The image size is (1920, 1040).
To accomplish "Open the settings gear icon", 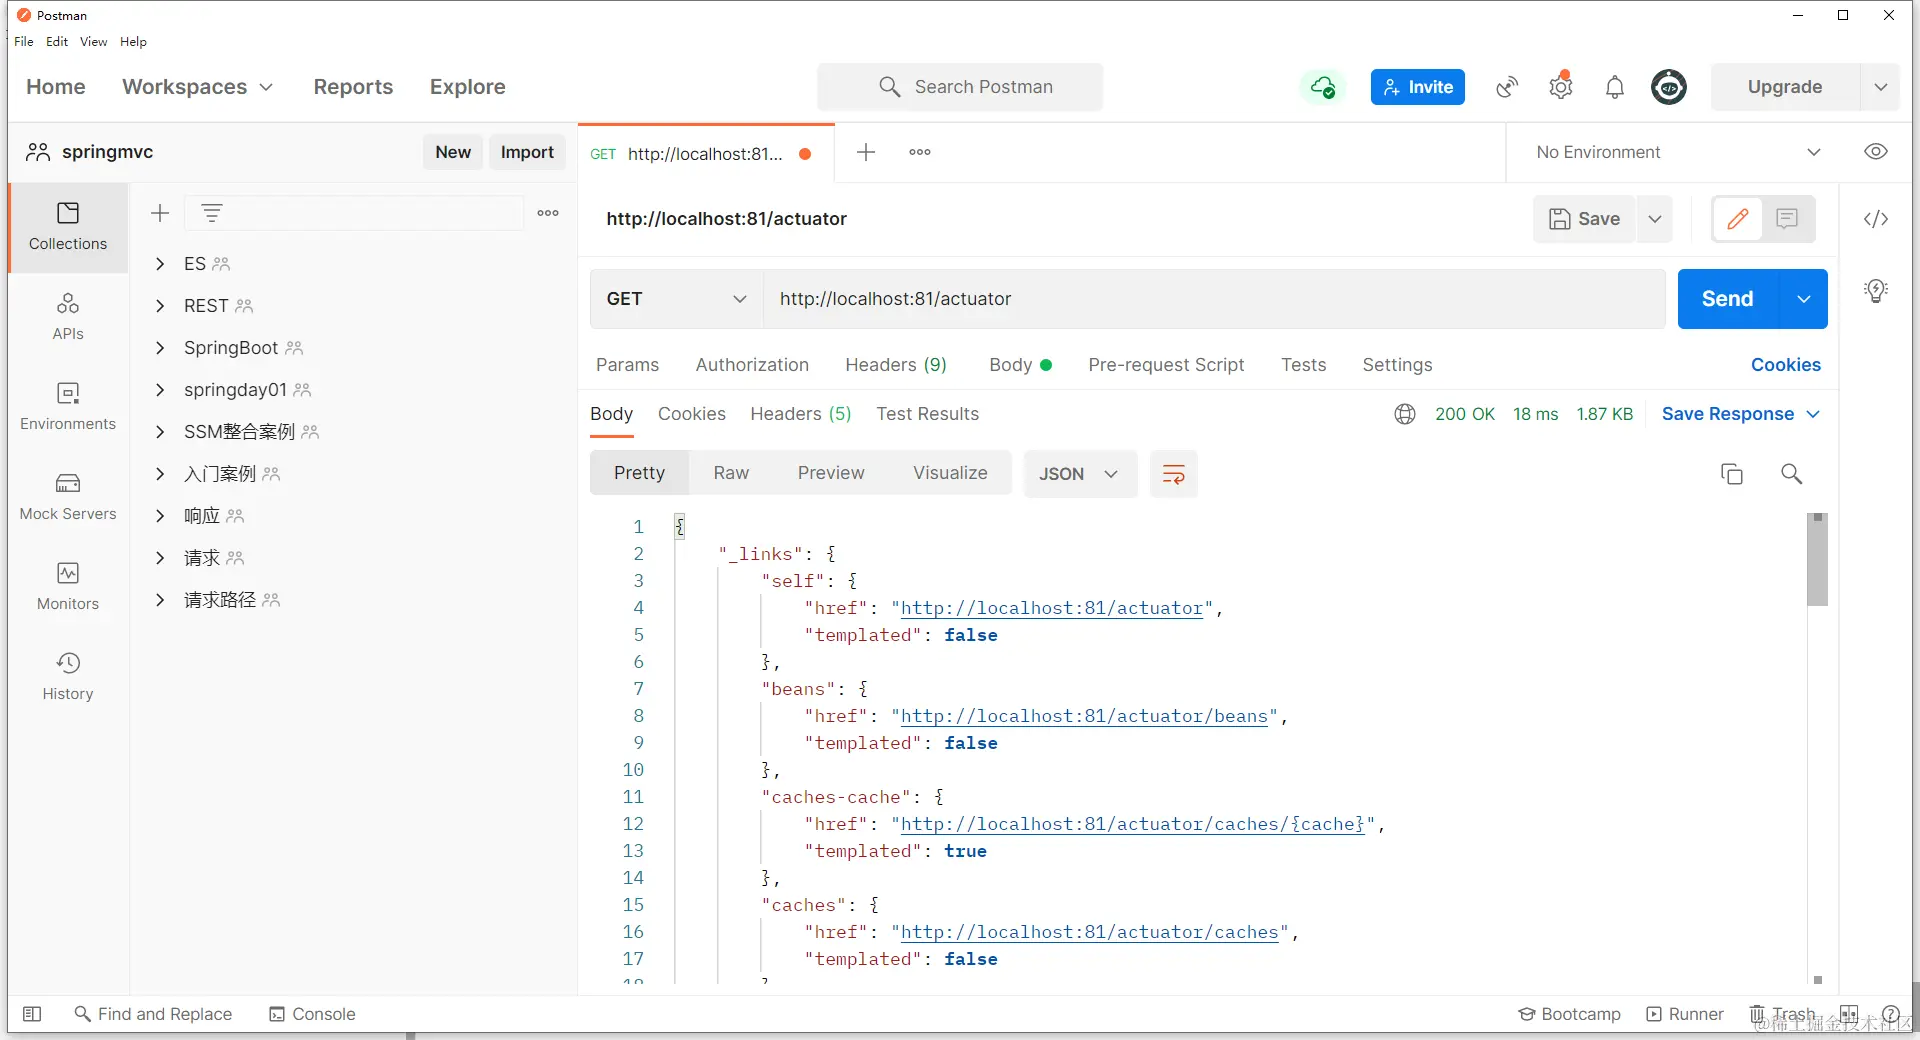I will tap(1561, 87).
